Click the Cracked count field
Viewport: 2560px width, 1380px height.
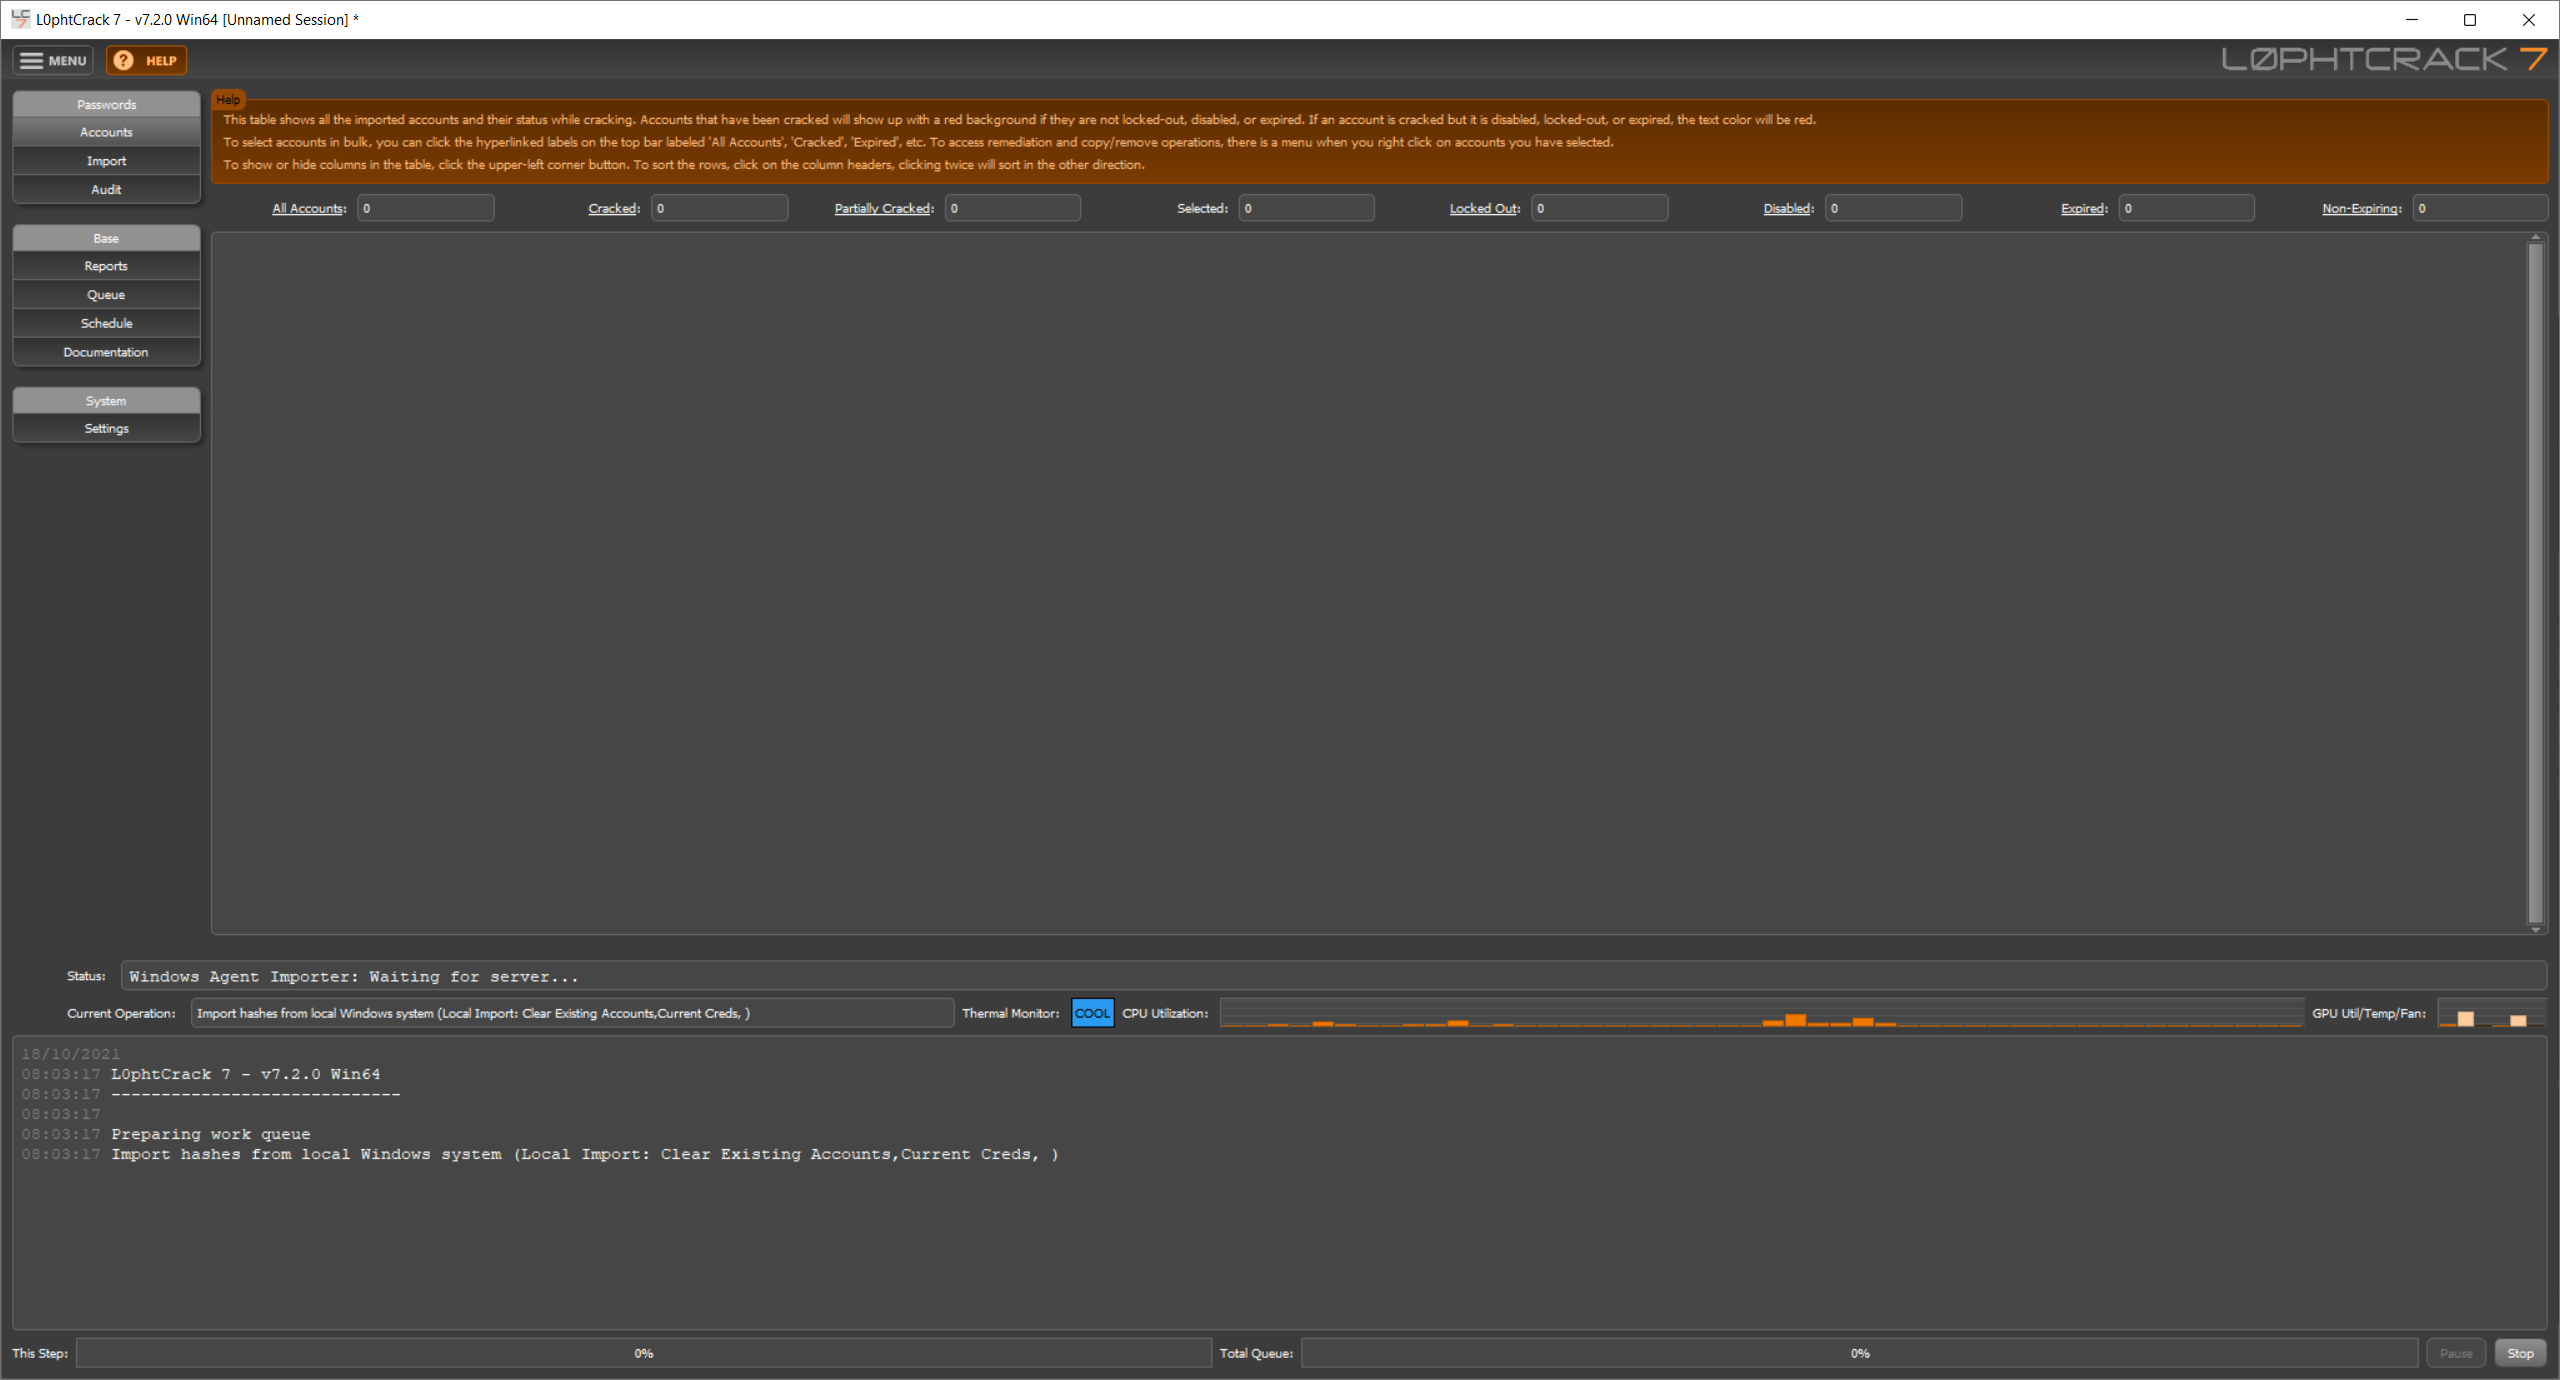coord(720,208)
